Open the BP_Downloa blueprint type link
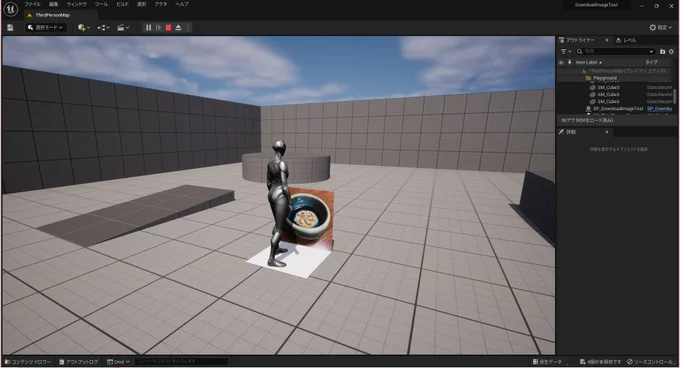 [660, 108]
